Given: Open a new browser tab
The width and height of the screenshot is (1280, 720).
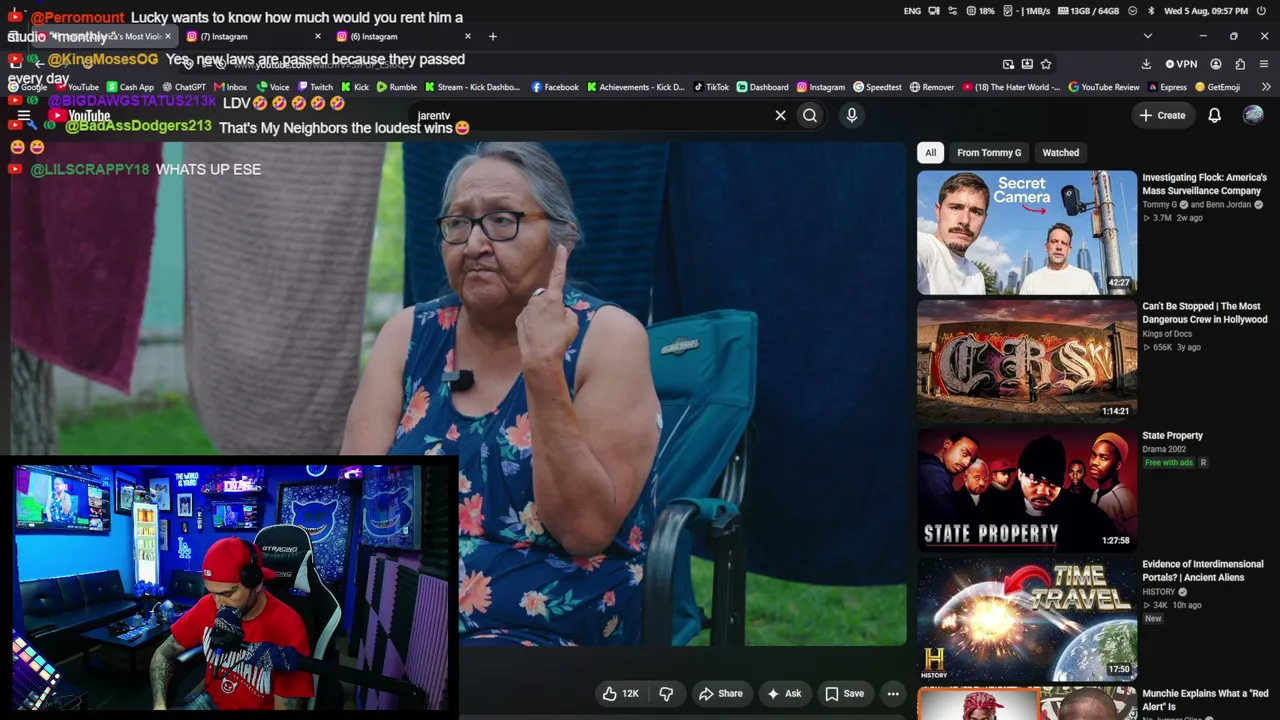Looking at the screenshot, I should (492, 37).
